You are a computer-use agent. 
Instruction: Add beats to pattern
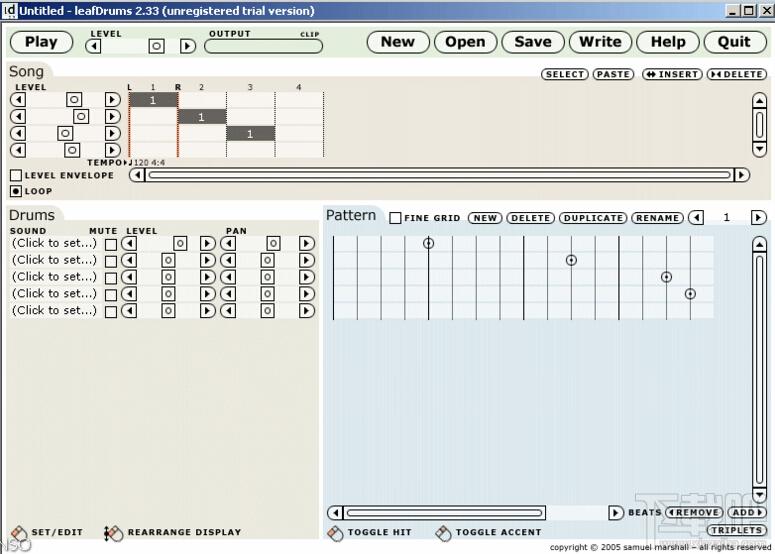coord(747,512)
